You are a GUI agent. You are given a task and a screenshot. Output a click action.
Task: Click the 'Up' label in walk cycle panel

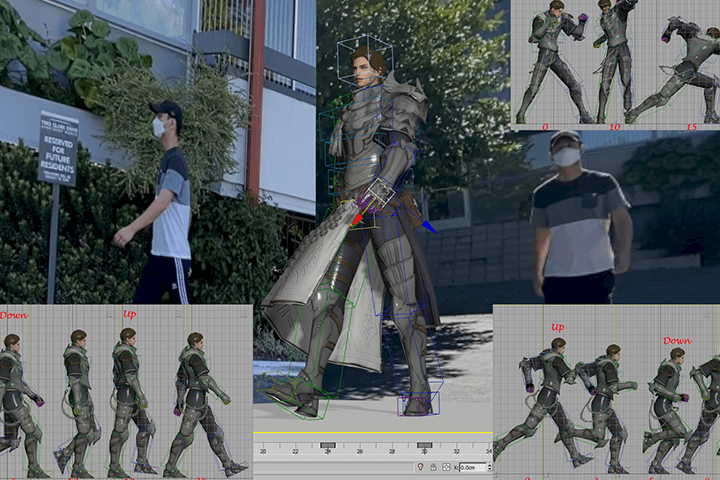click(130, 314)
